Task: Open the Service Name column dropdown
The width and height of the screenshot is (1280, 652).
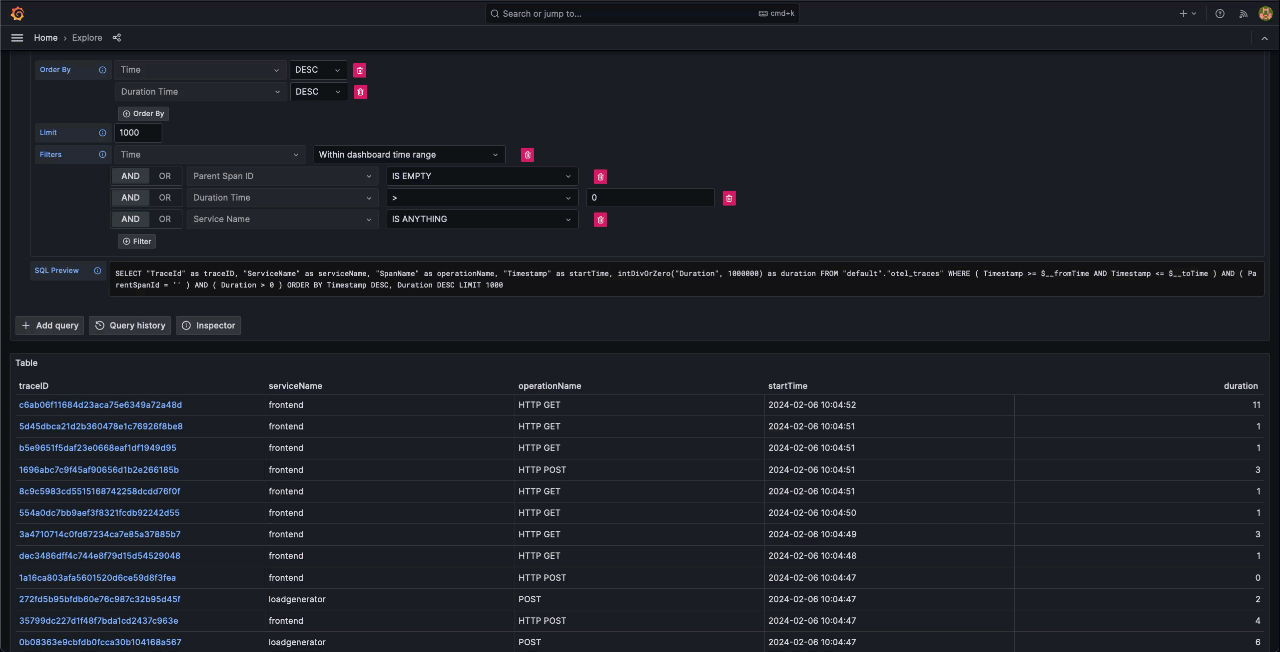Action: (281, 219)
